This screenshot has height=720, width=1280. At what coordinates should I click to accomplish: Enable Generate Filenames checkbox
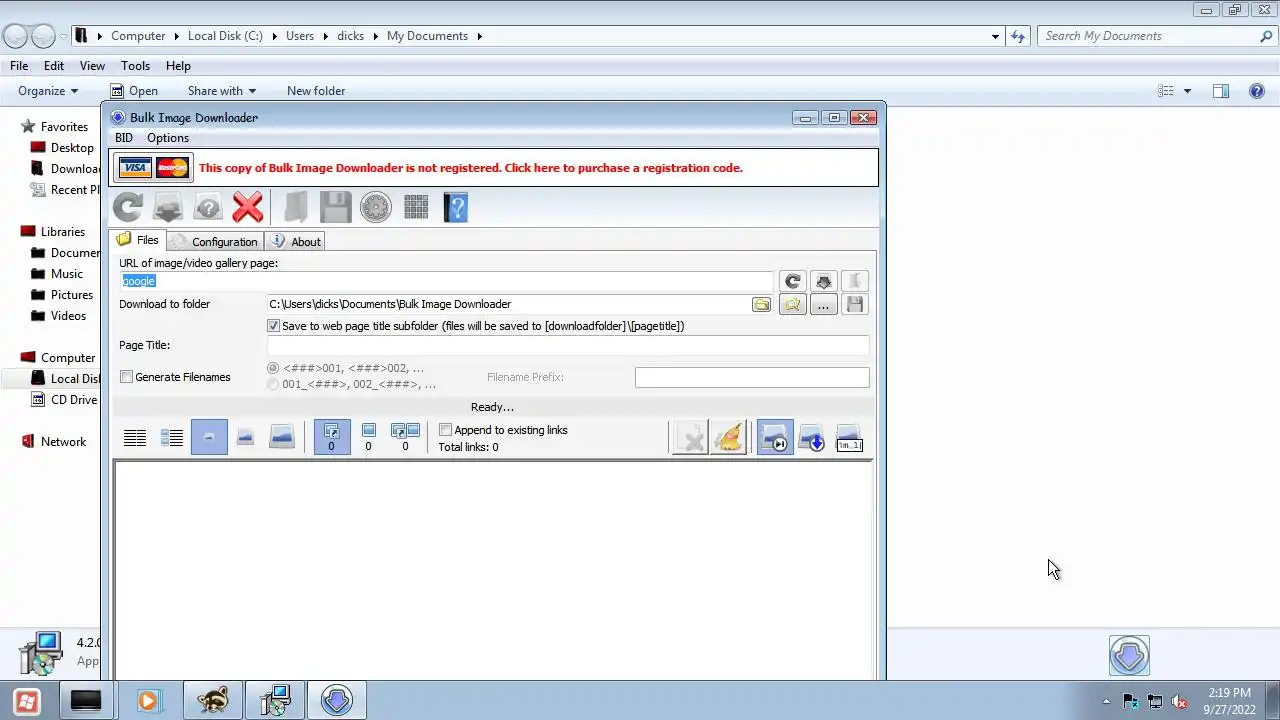(126, 377)
